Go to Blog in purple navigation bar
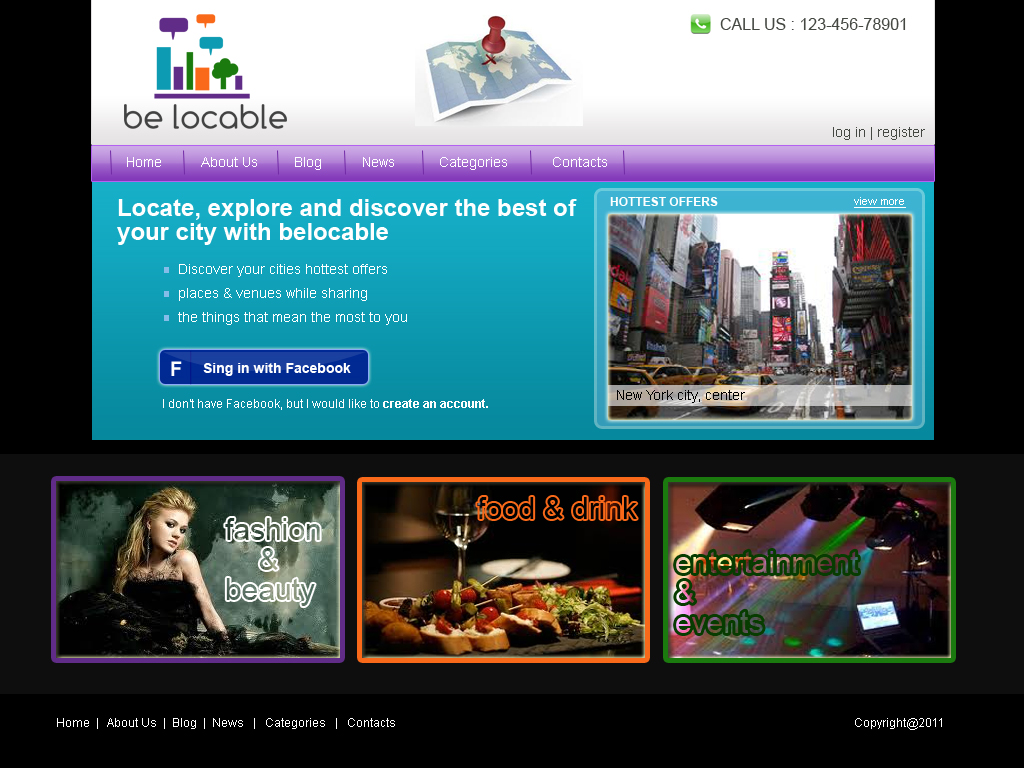This screenshot has width=1024, height=768. (x=308, y=162)
